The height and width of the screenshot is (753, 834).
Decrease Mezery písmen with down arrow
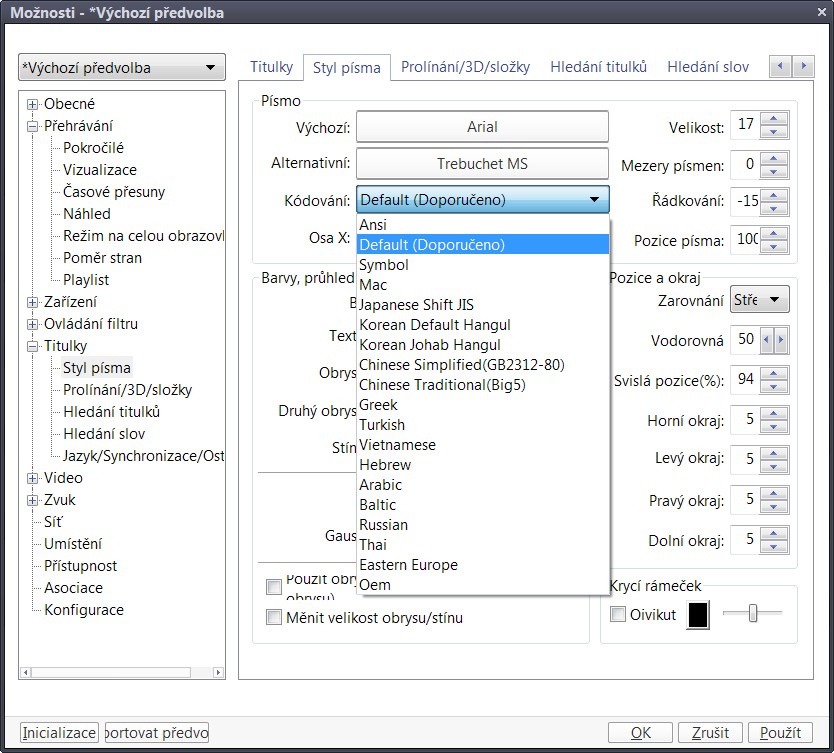pyautogui.click(x=775, y=170)
